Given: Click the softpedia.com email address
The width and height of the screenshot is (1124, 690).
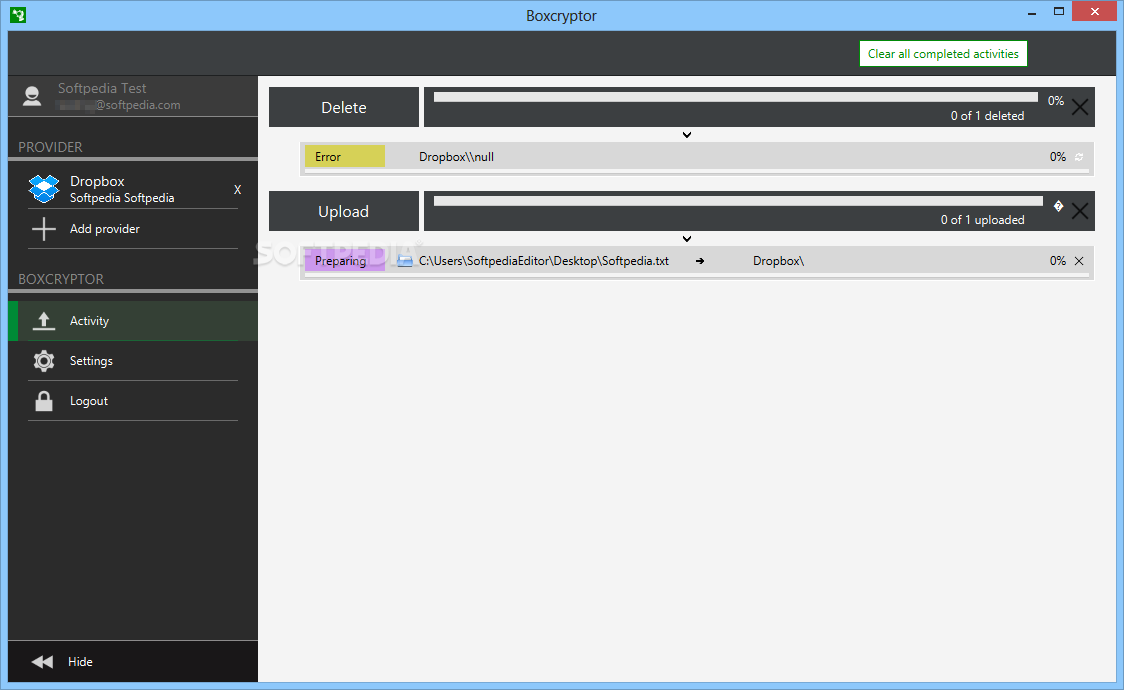Looking at the screenshot, I should click(x=118, y=105).
